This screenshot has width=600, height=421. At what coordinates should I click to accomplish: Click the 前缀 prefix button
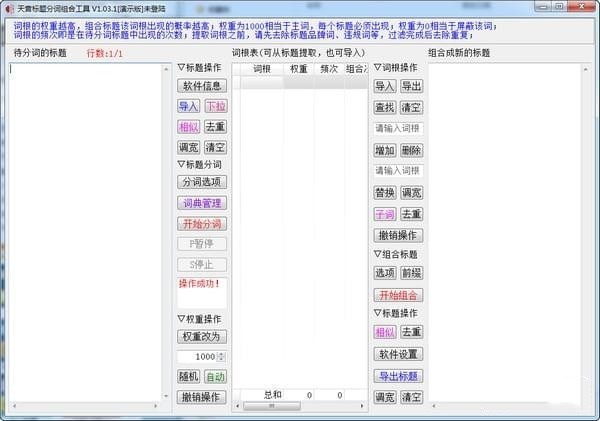pyautogui.click(x=411, y=273)
